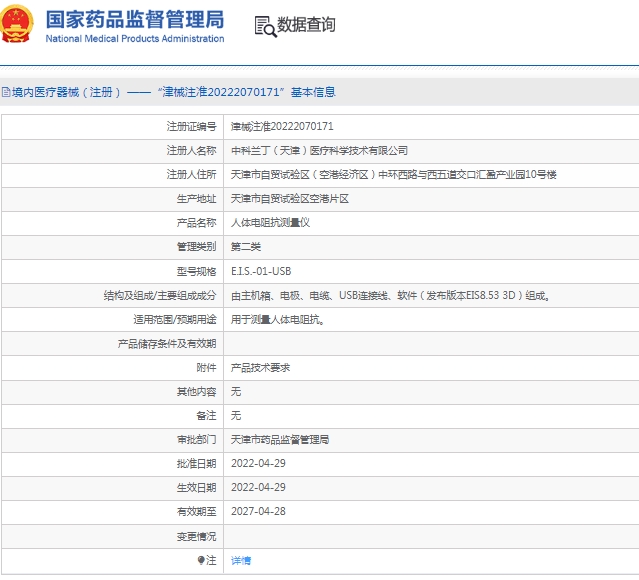Click the 注册人住所 label

[x=192, y=174]
